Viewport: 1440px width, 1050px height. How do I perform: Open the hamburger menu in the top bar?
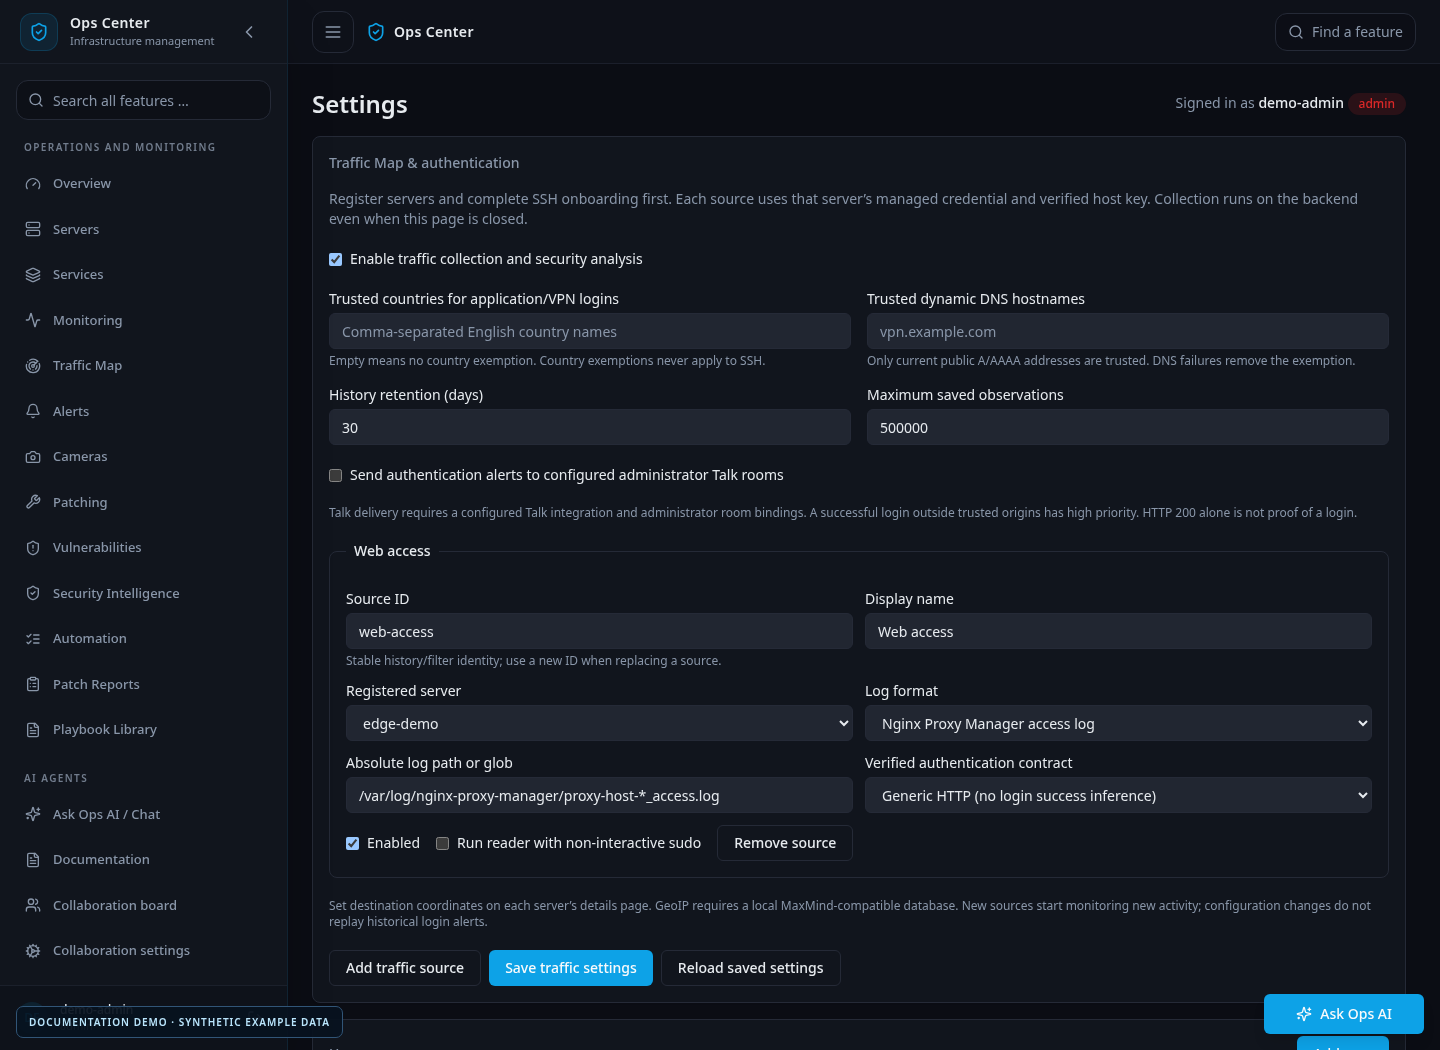pos(333,32)
